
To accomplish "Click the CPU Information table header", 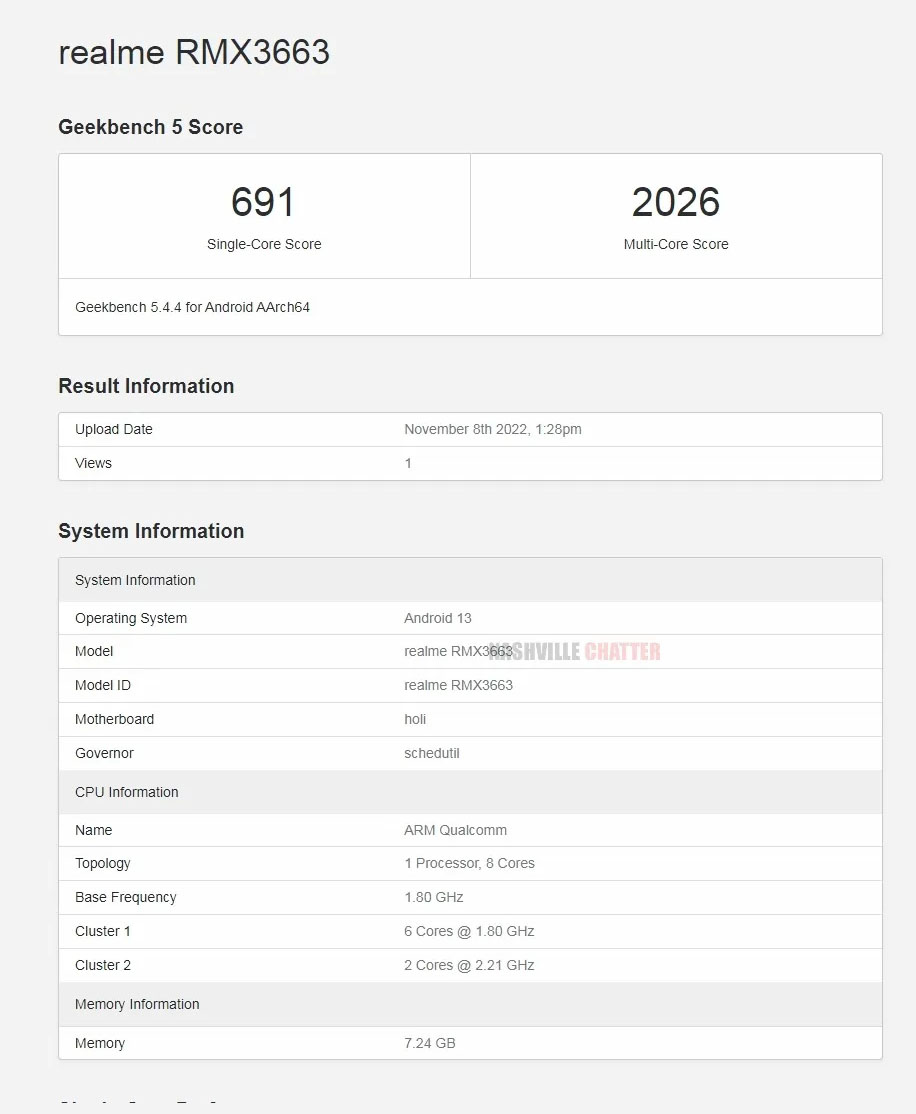I will [127, 792].
